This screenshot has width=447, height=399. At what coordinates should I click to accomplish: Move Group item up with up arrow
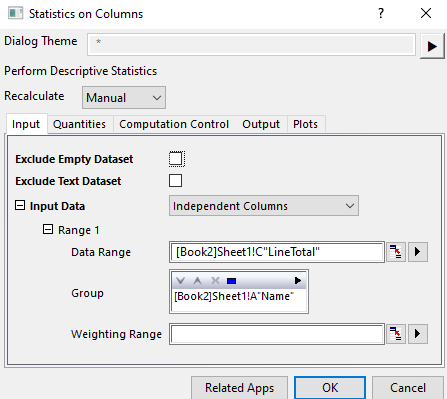coord(198,281)
